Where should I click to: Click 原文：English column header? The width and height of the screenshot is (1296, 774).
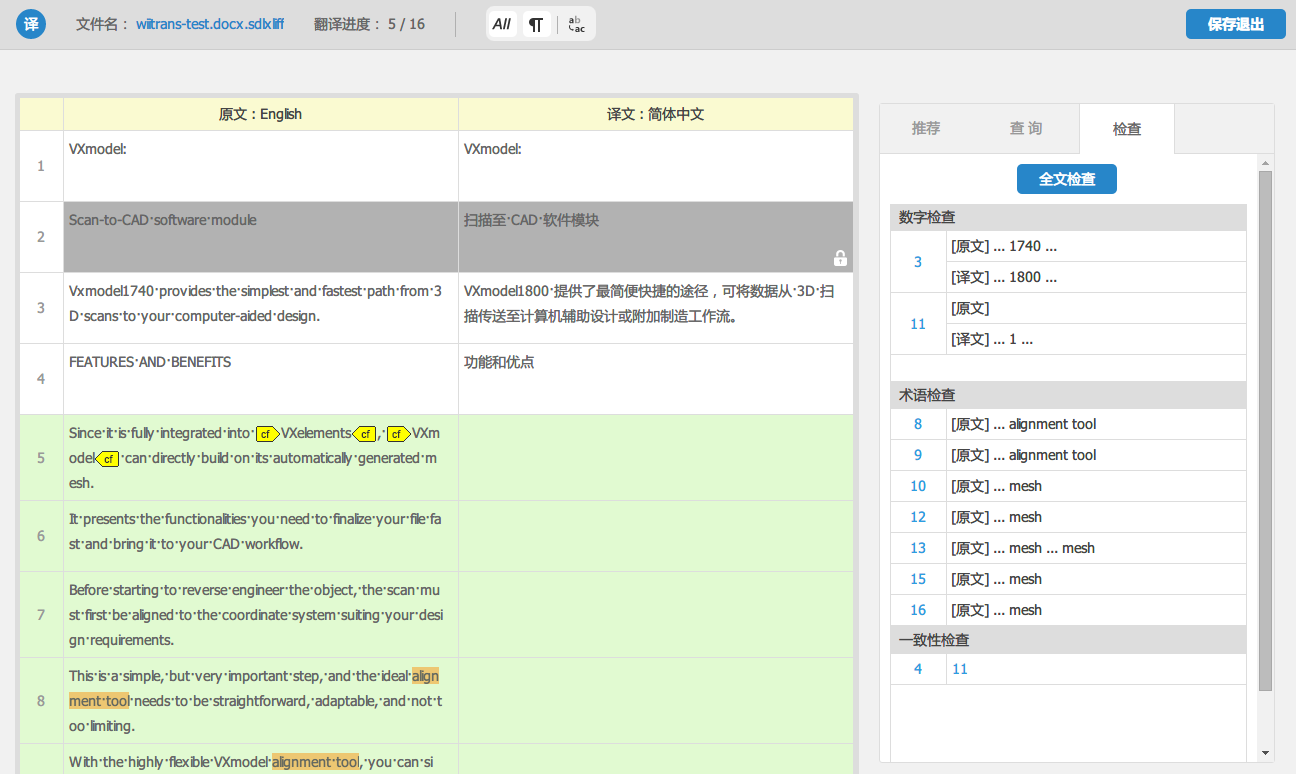(260, 114)
